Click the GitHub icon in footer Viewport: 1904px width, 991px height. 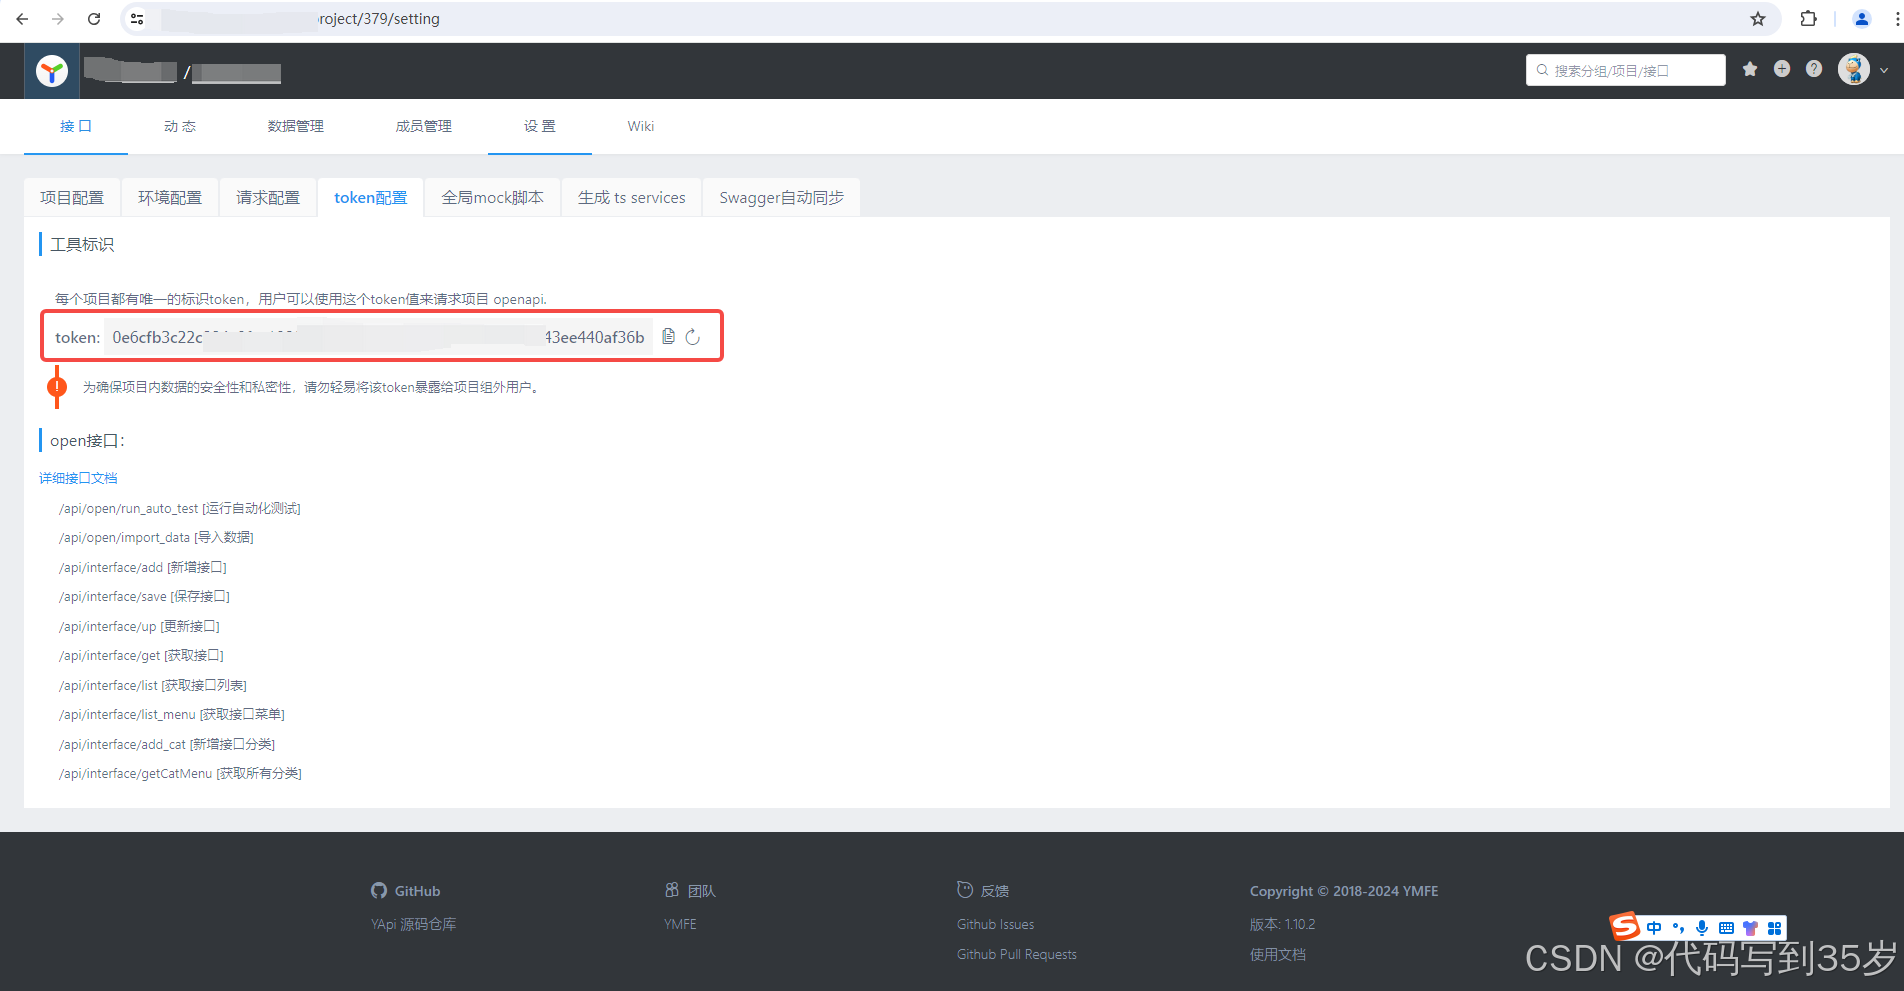[379, 890]
